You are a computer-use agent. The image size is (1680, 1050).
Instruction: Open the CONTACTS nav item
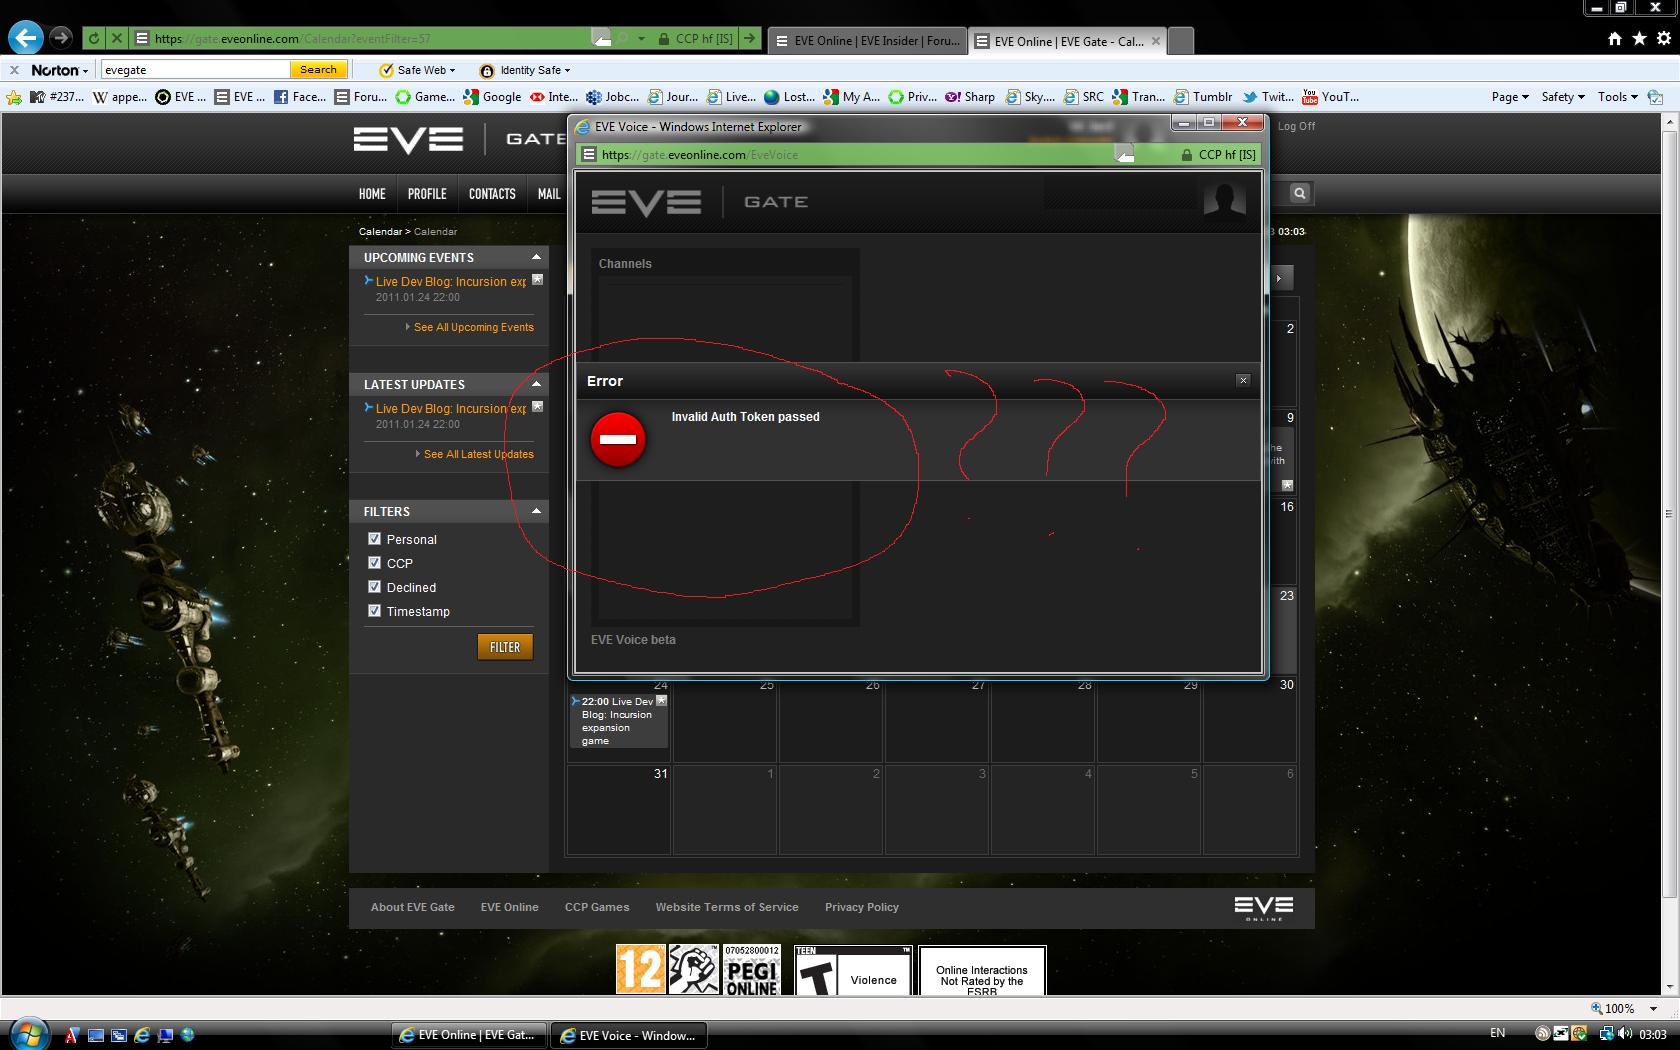pos(492,194)
